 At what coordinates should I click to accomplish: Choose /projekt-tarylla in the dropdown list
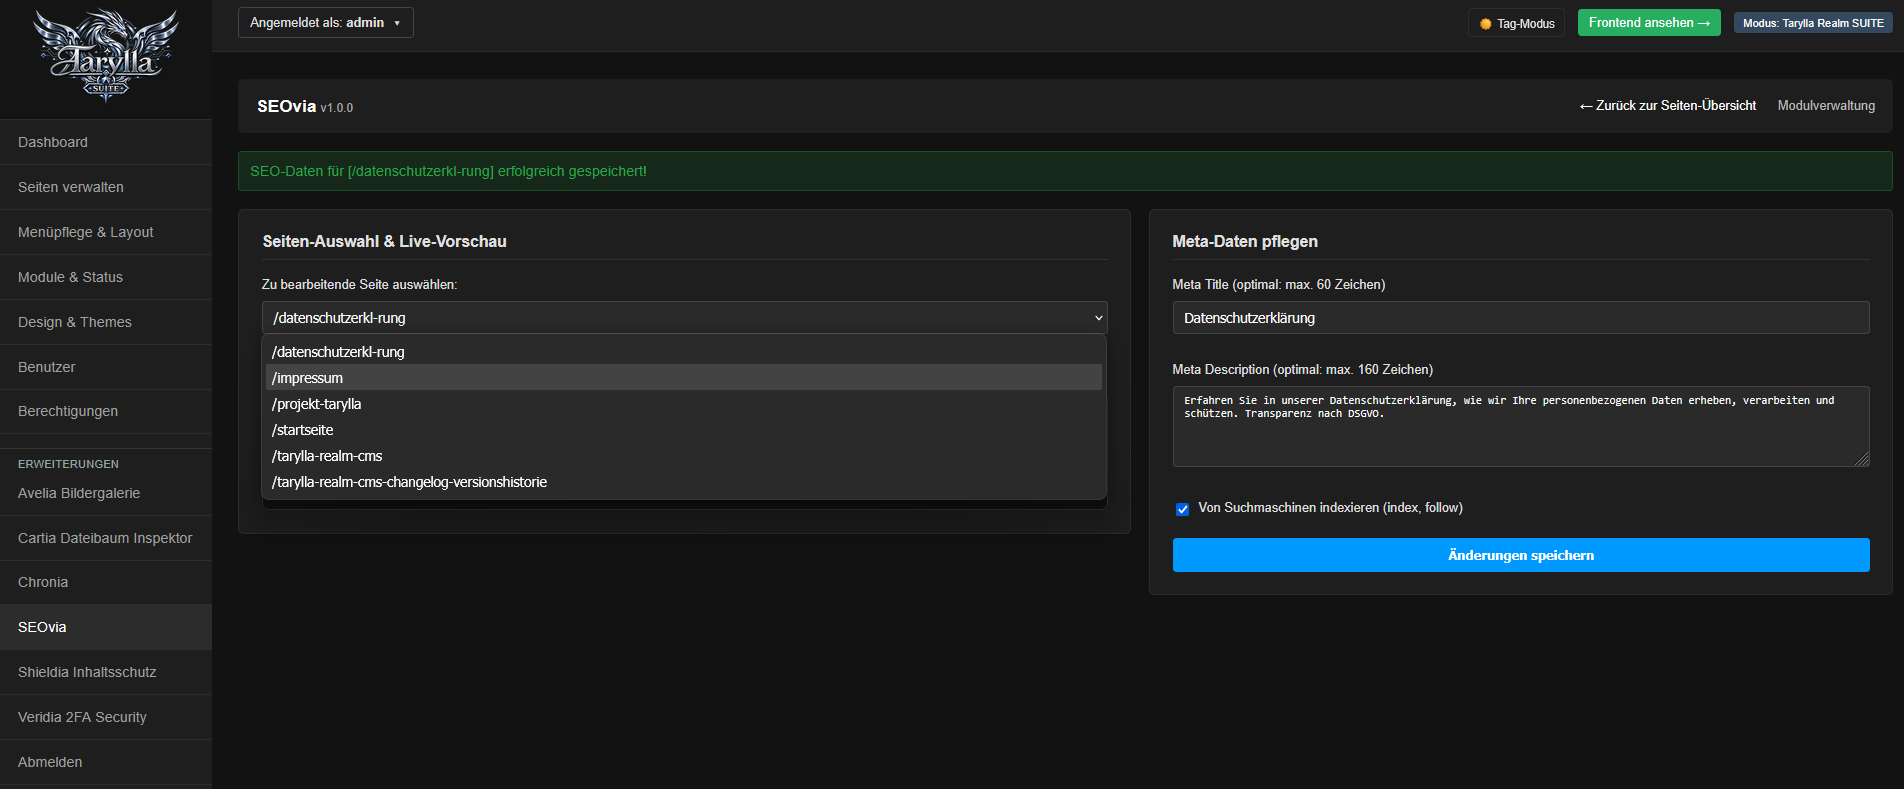(684, 404)
